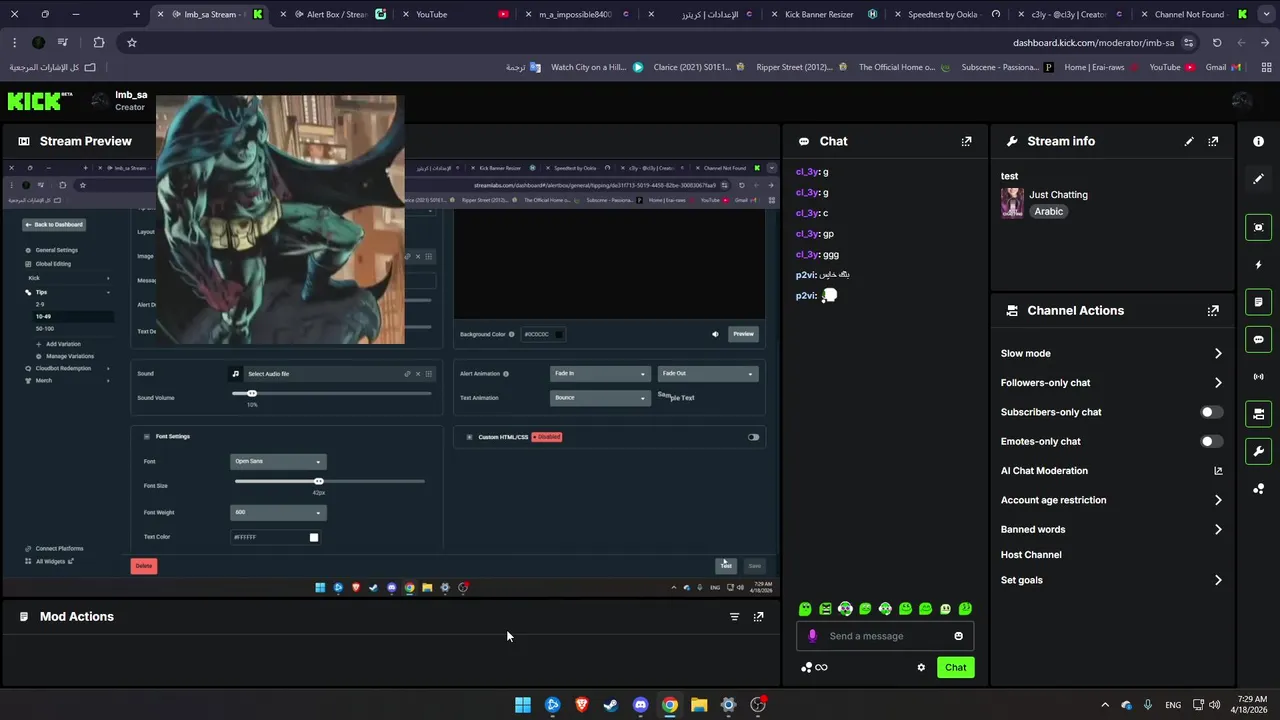The image size is (1280, 720).
Task: Switch to Speedtest by Ookla tab
Action: point(945,15)
